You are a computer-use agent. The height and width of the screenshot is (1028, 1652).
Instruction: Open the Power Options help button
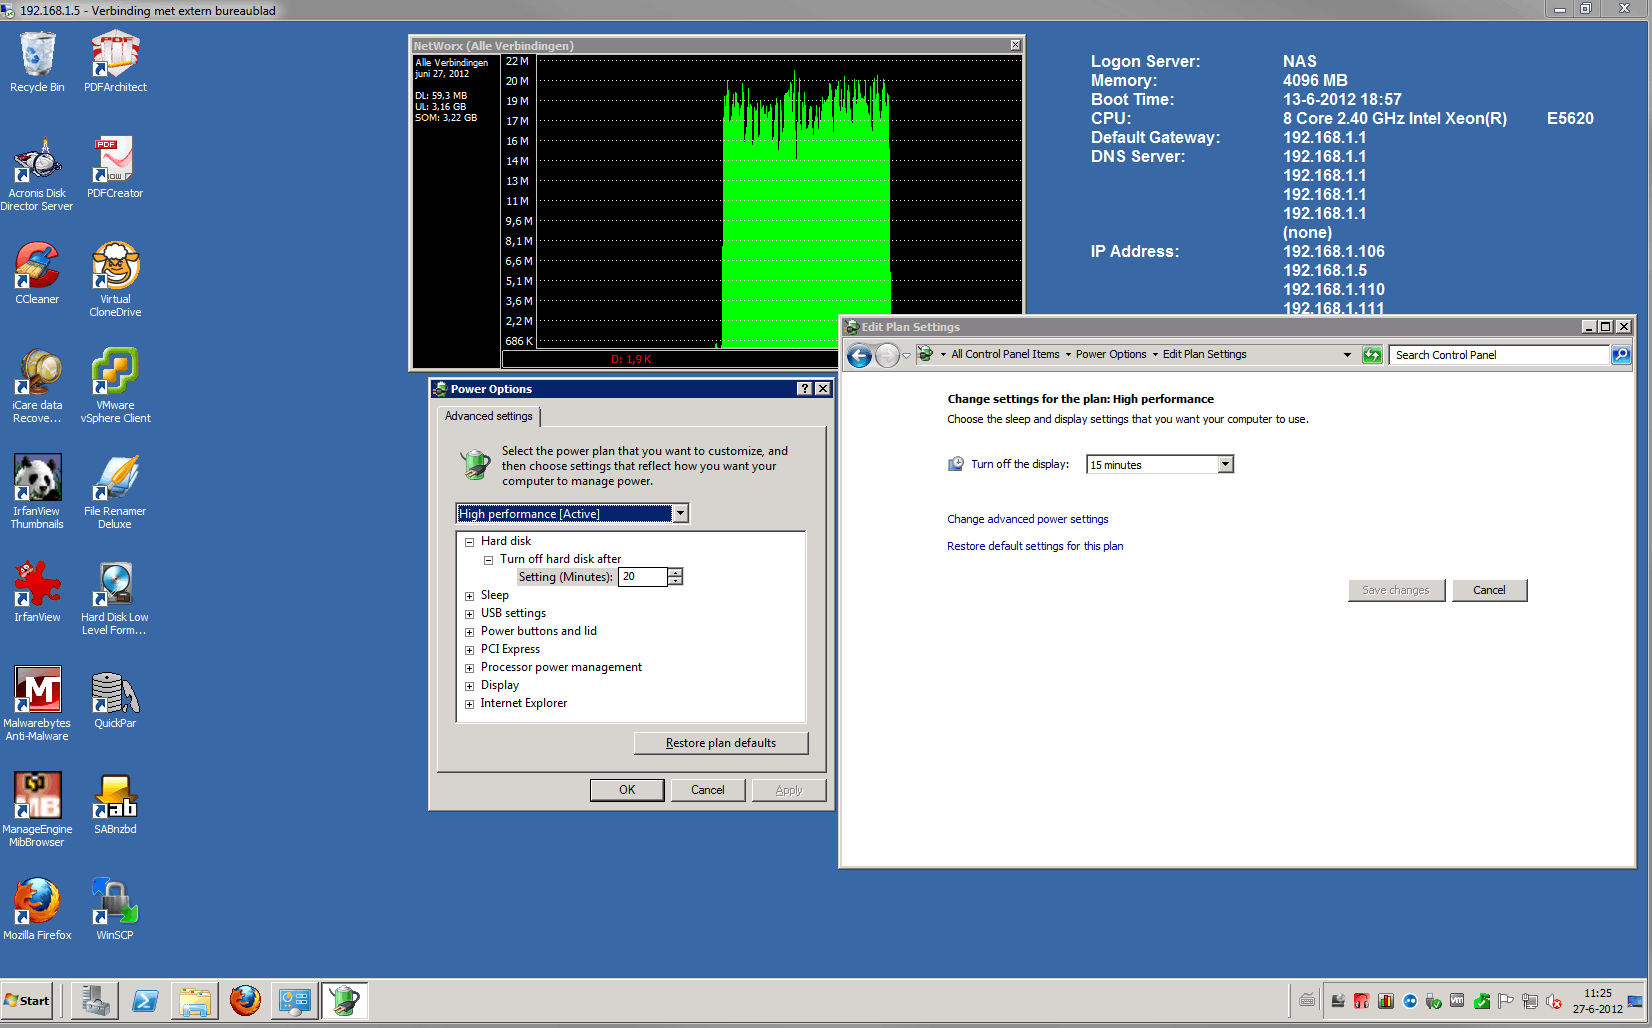pyautogui.click(x=804, y=389)
